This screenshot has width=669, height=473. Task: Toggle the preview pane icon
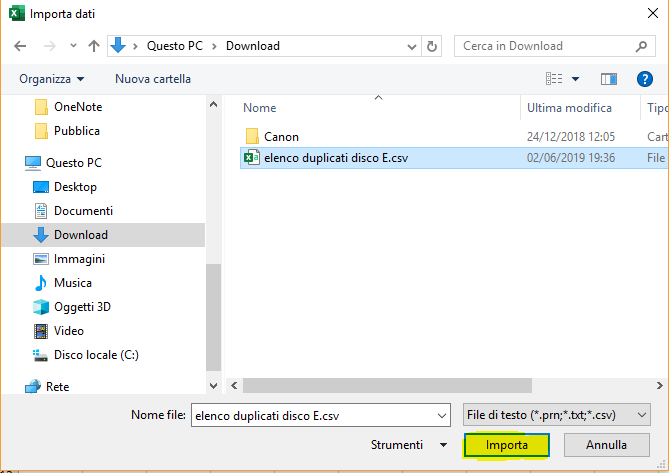(x=608, y=79)
